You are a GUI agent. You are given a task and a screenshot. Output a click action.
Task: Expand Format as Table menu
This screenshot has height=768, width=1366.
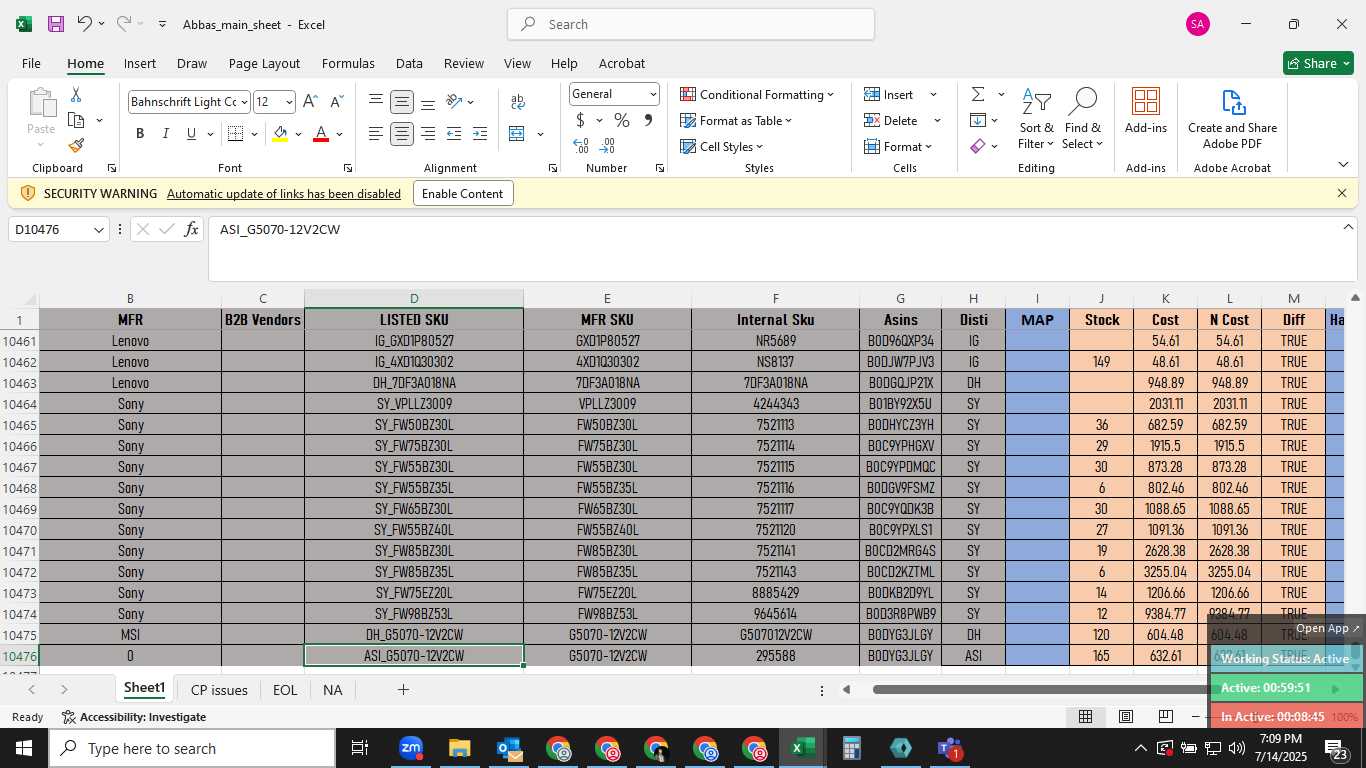click(736, 120)
